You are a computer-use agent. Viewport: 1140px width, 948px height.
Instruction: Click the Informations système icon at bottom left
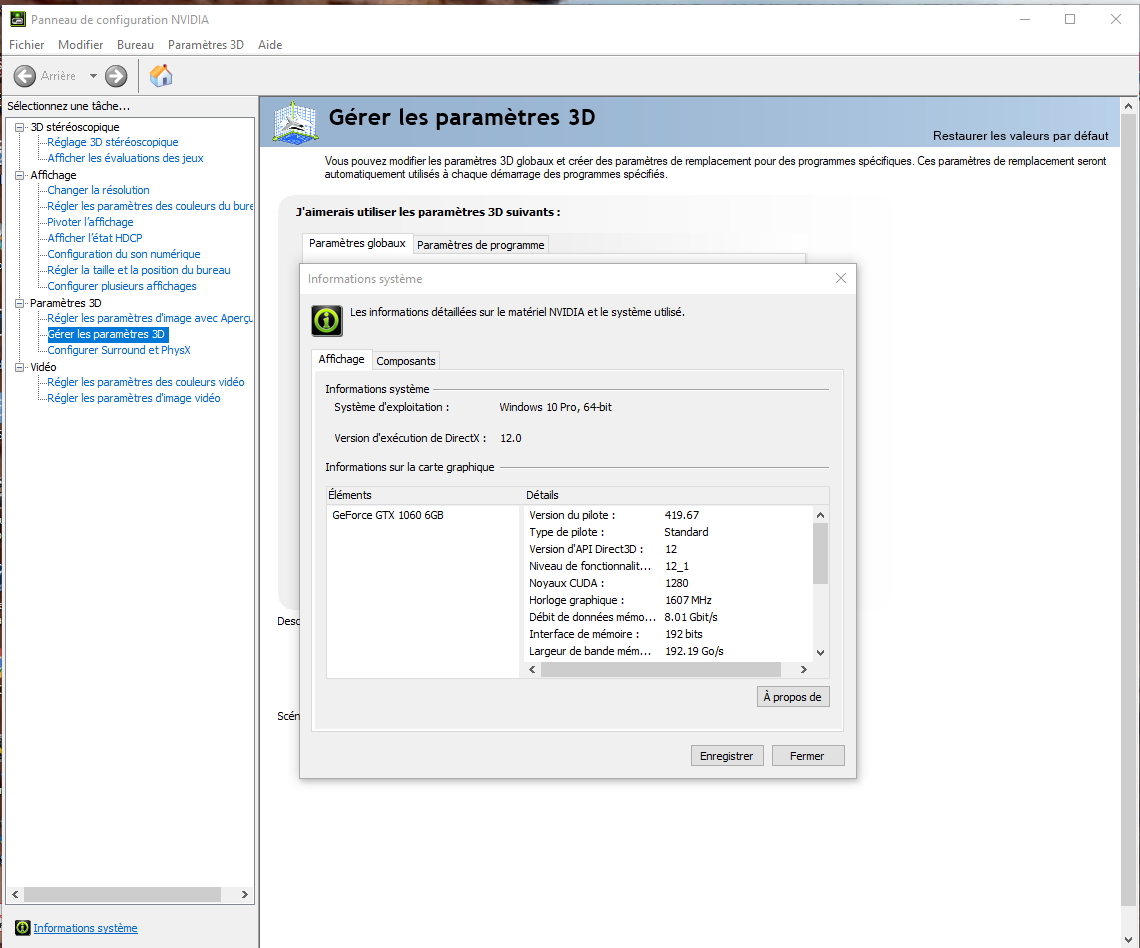(x=23, y=928)
